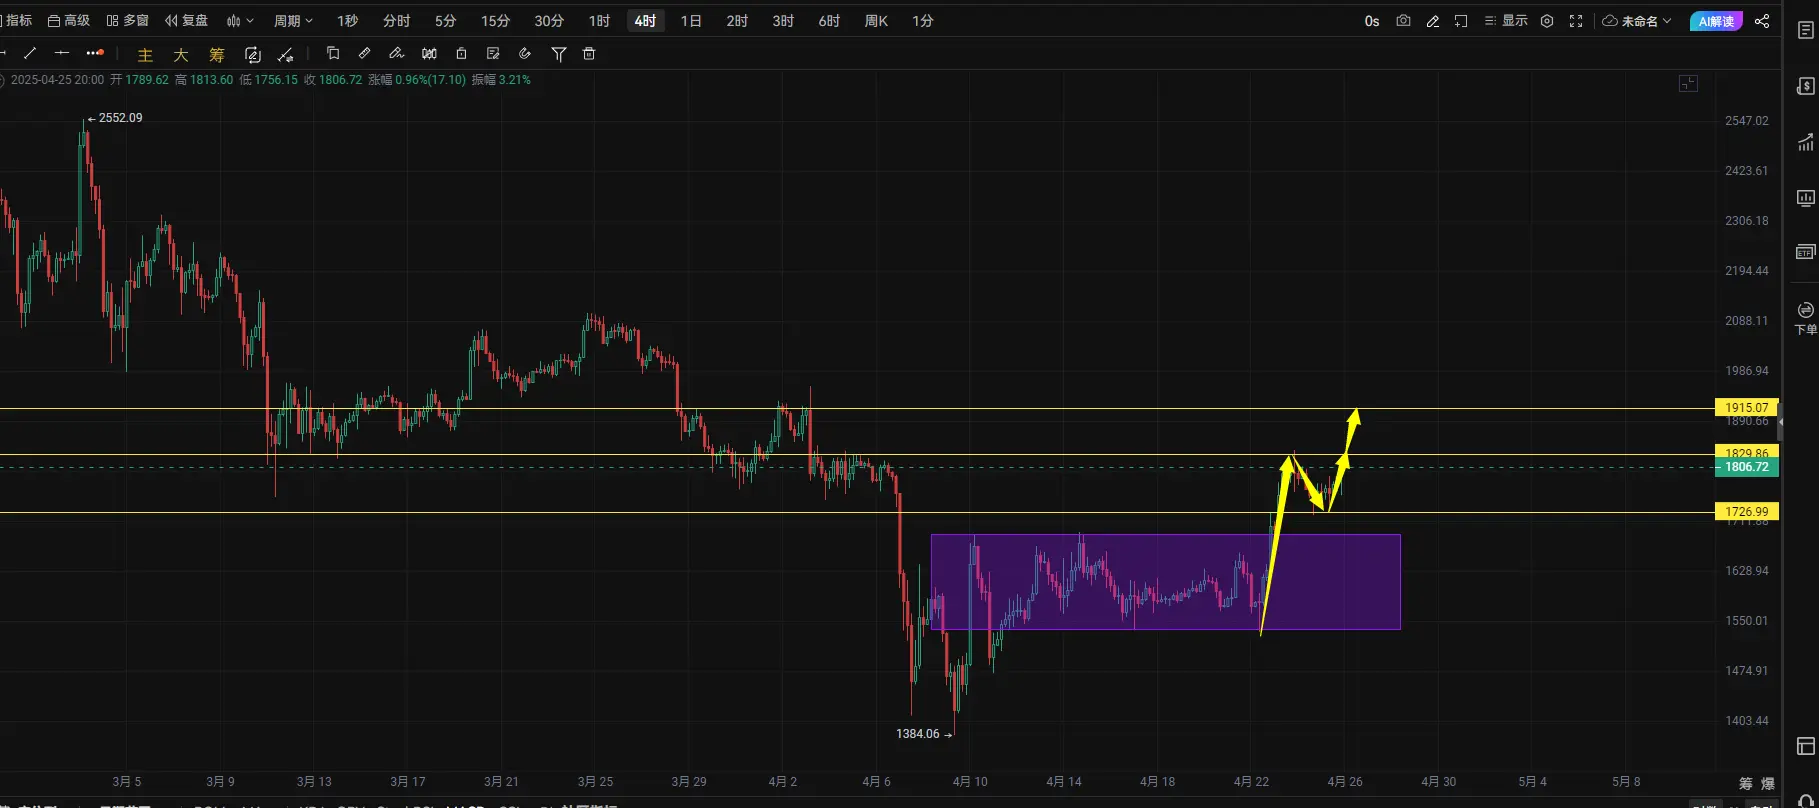1819x808 pixels.
Task: Click the copy drawings icon
Action: (x=333, y=53)
